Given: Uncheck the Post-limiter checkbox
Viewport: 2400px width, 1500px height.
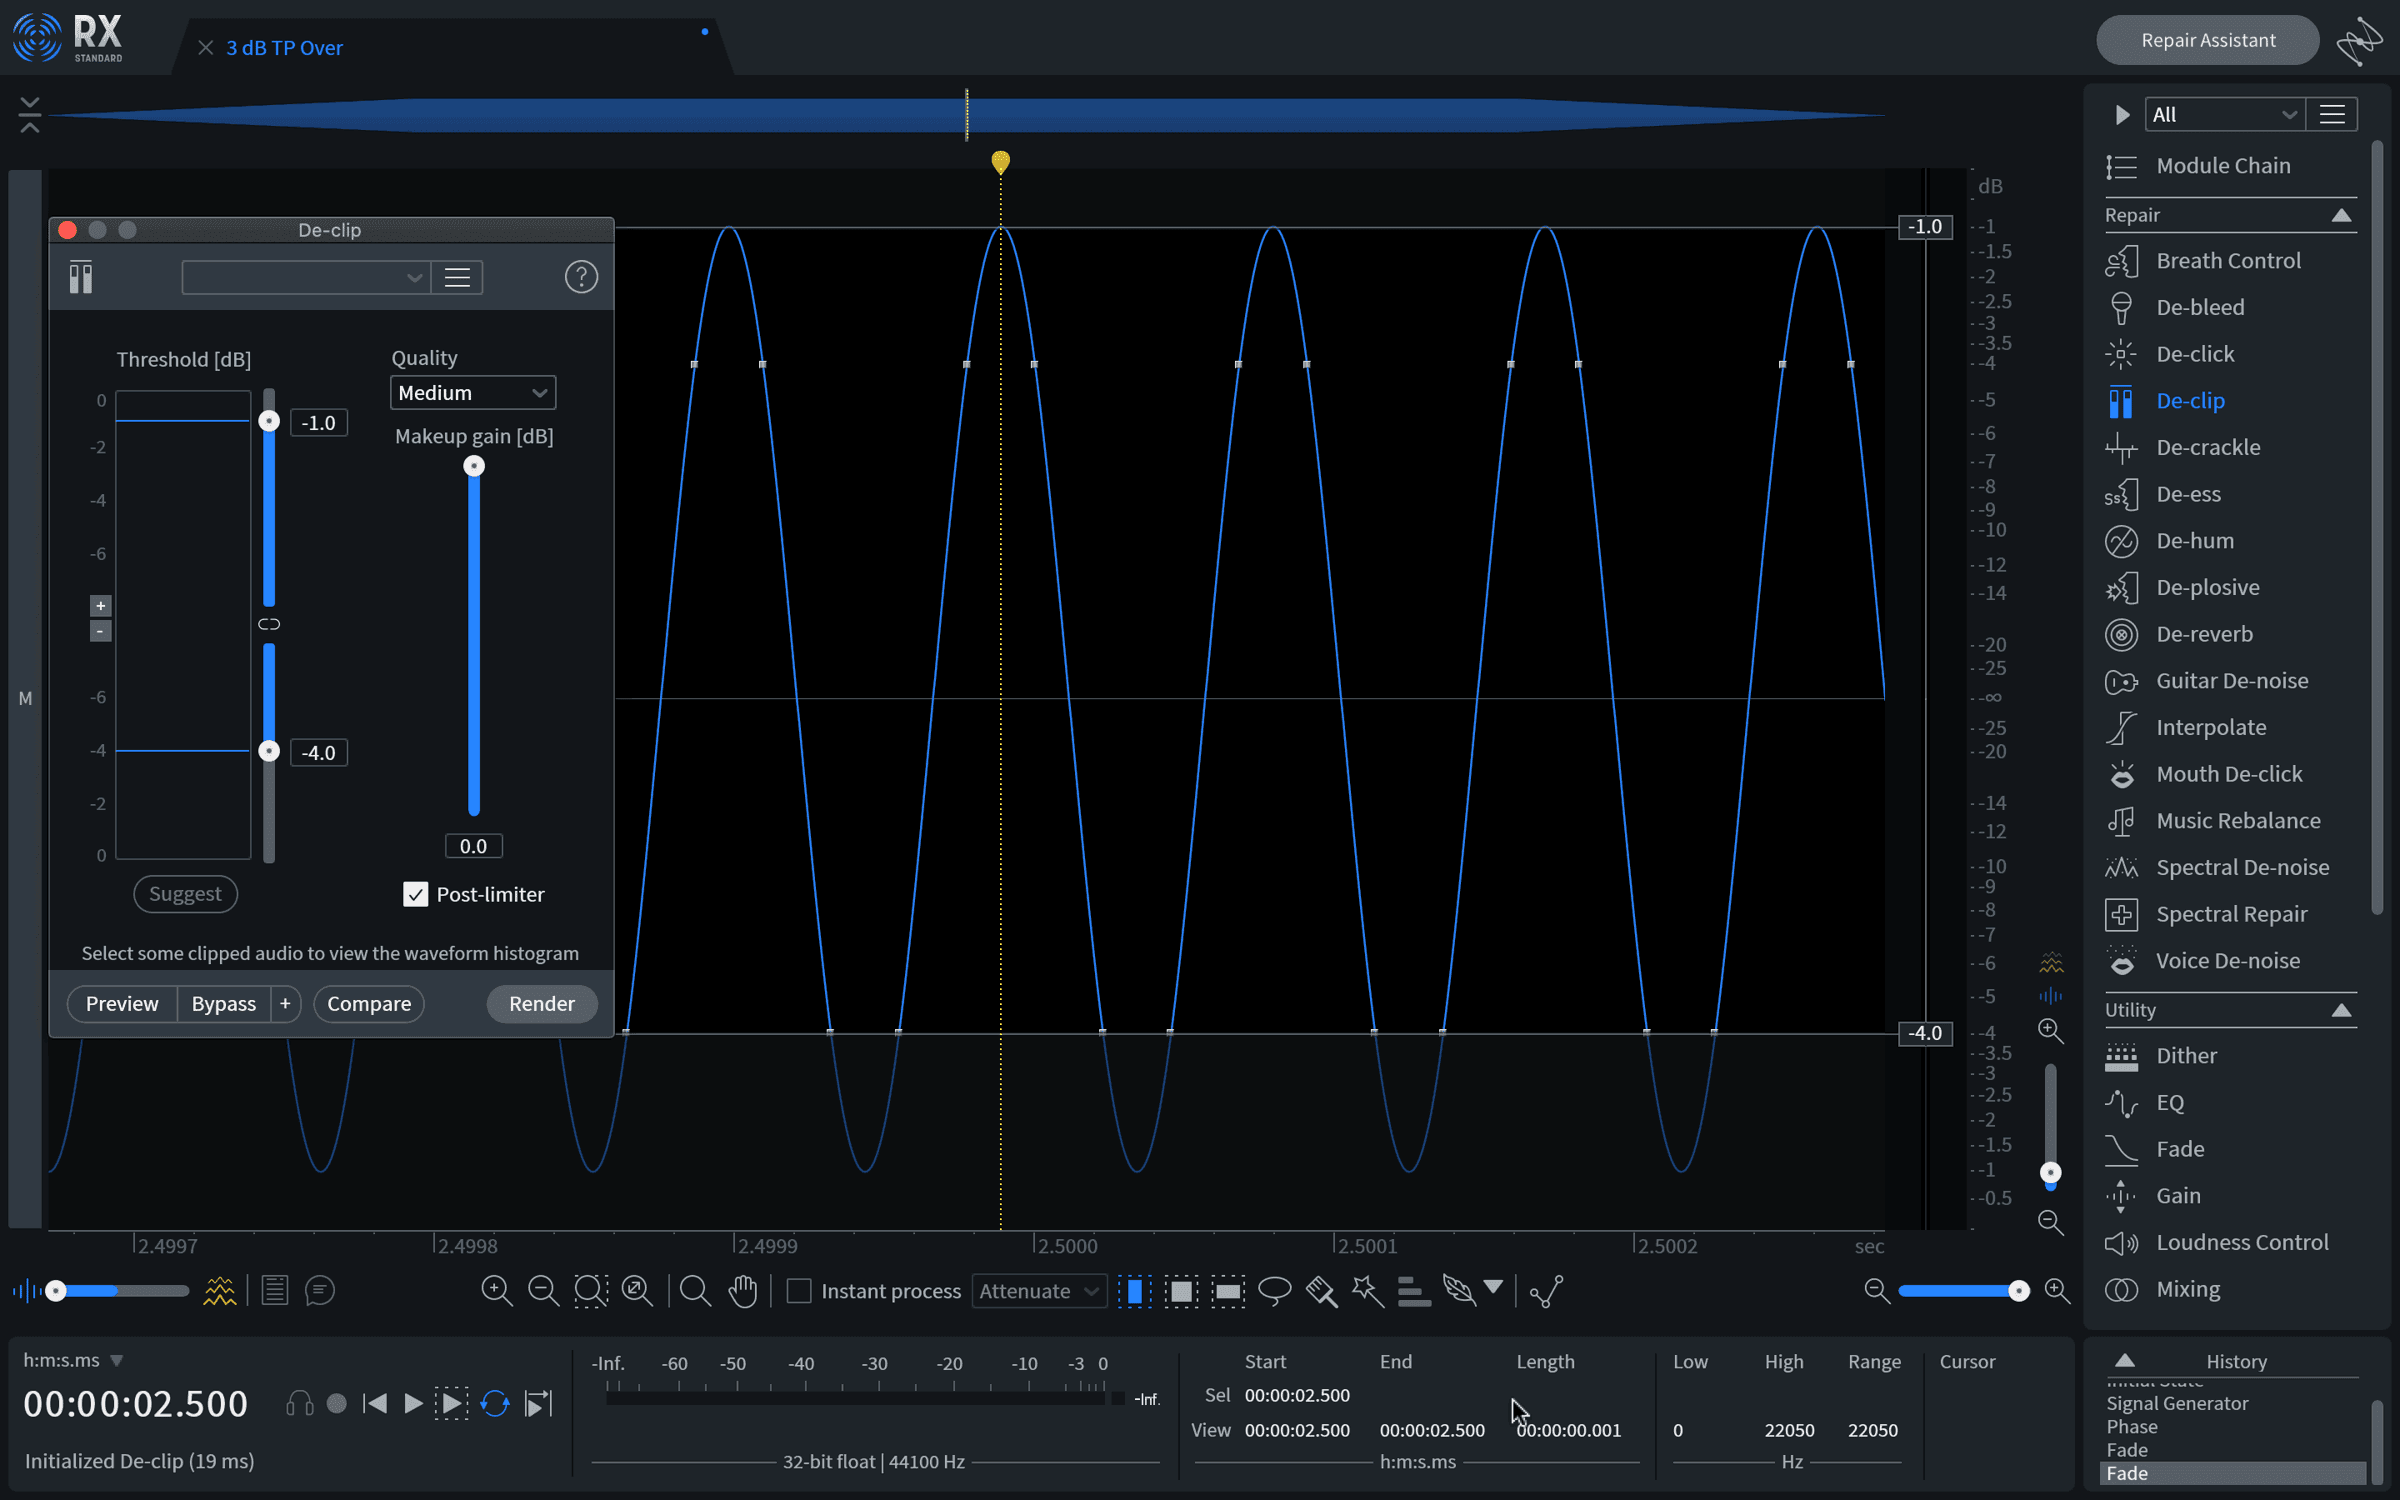Looking at the screenshot, I should coord(415,894).
